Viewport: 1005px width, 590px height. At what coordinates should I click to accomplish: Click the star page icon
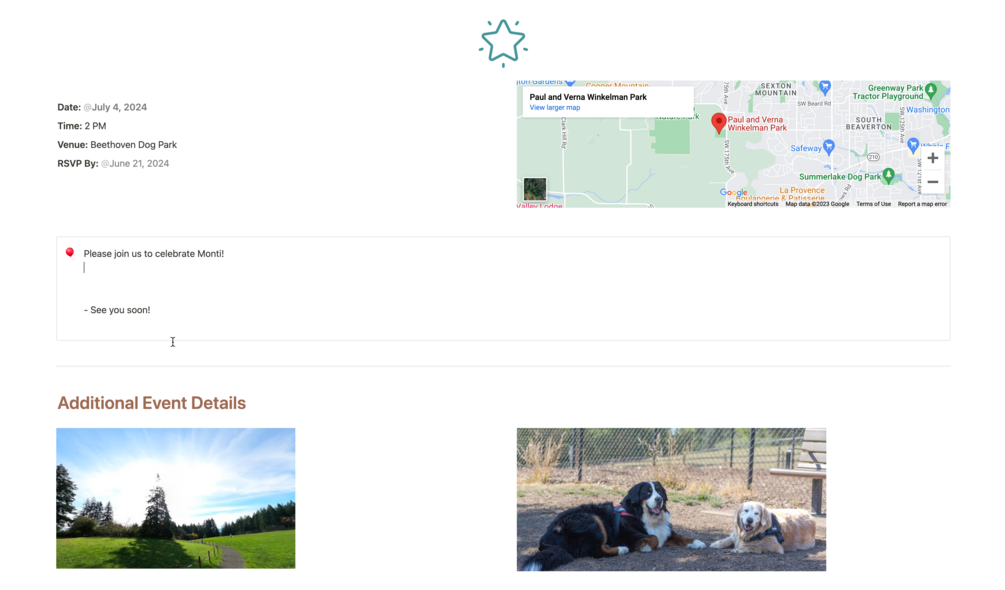(503, 43)
